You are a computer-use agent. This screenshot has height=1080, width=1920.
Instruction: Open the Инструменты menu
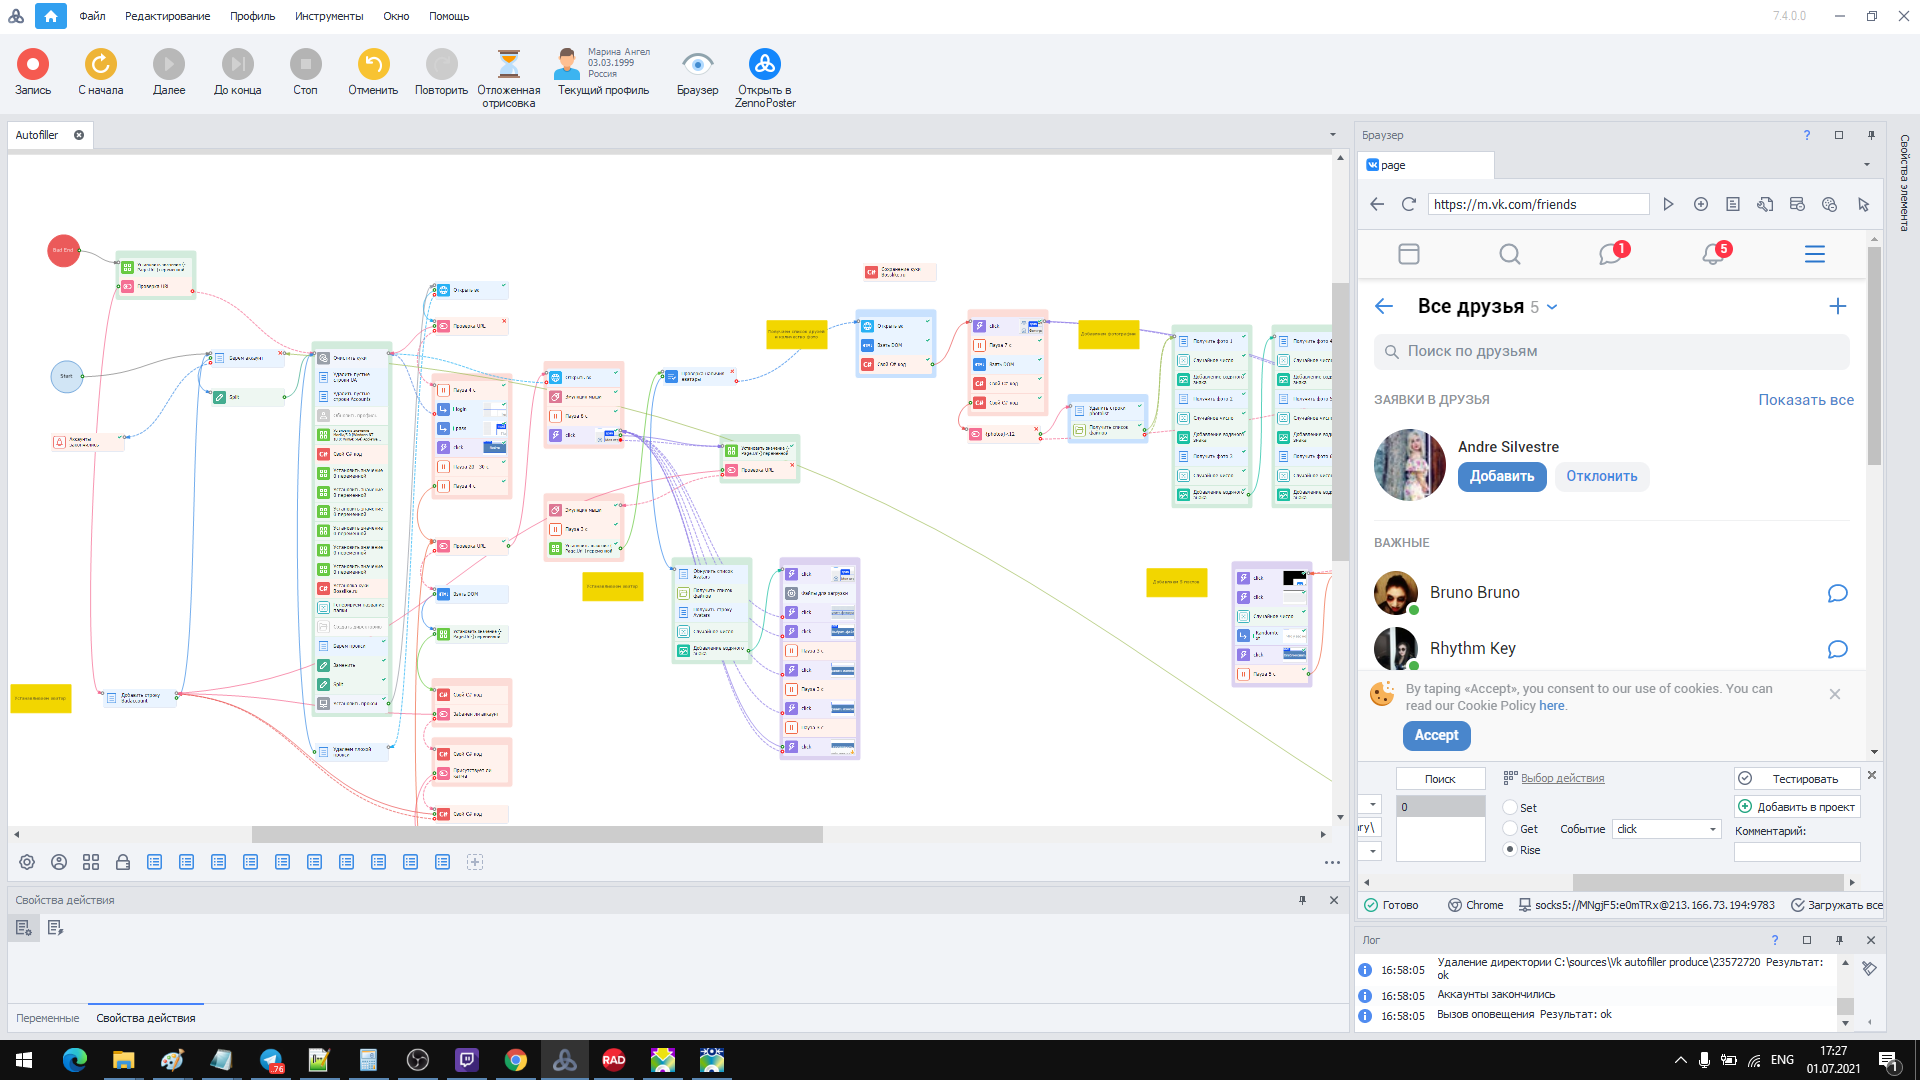[329, 16]
